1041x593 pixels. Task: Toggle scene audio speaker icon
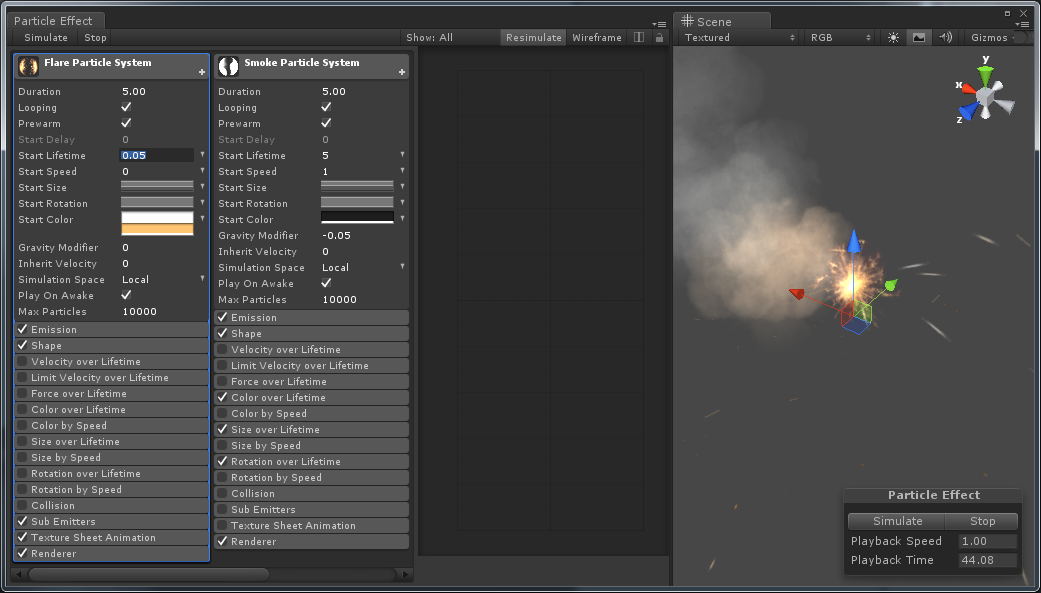(x=945, y=38)
